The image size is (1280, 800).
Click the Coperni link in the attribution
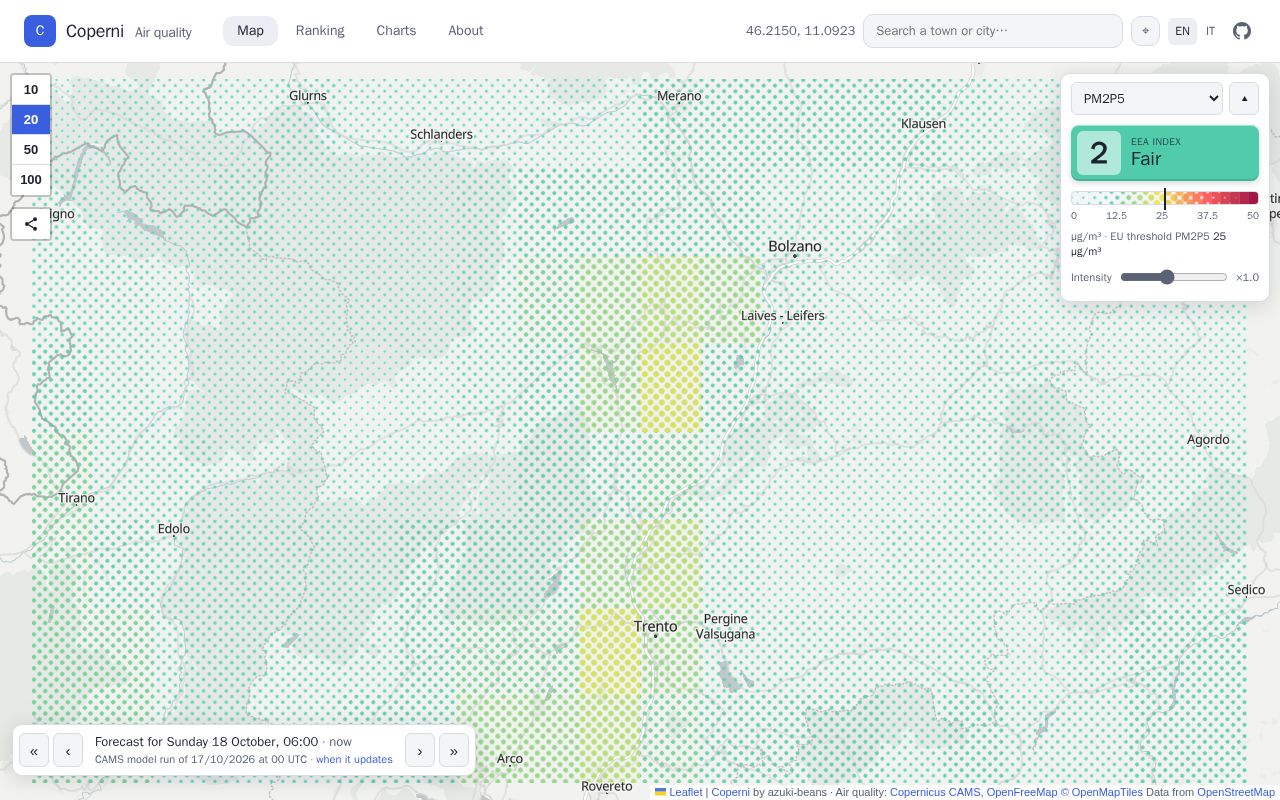[x=730, y=792]
